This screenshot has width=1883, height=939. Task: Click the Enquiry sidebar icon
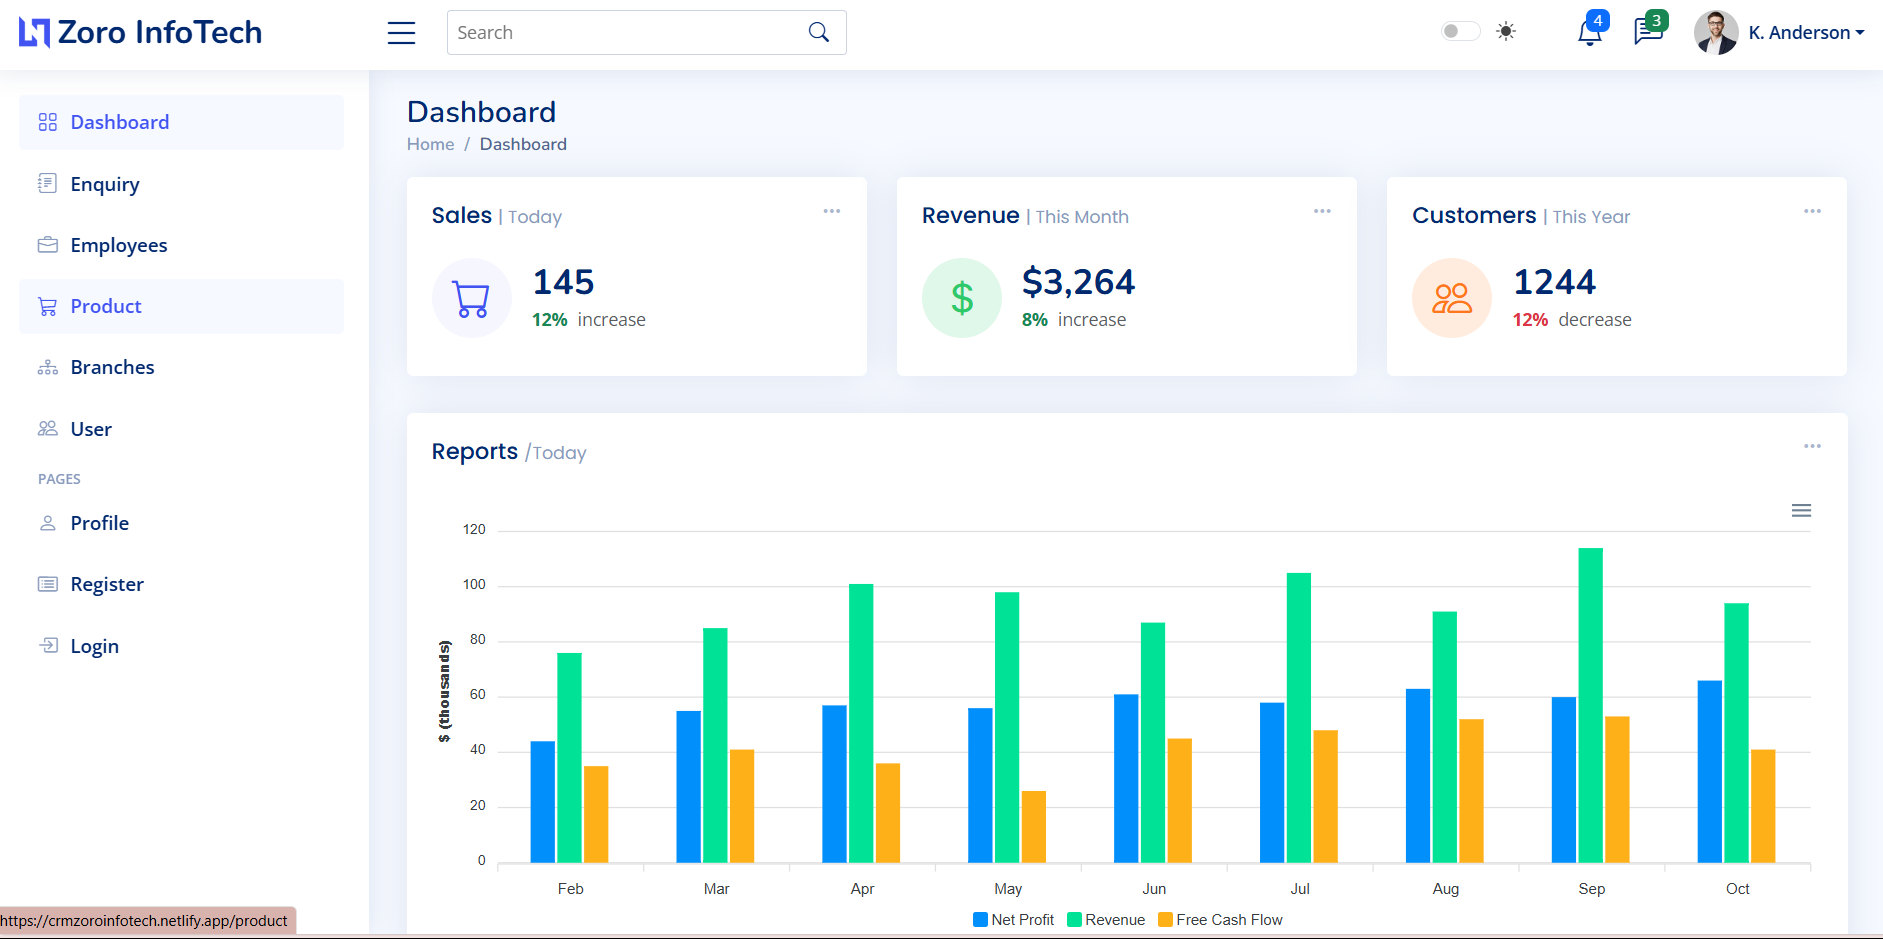click(47, 183)
